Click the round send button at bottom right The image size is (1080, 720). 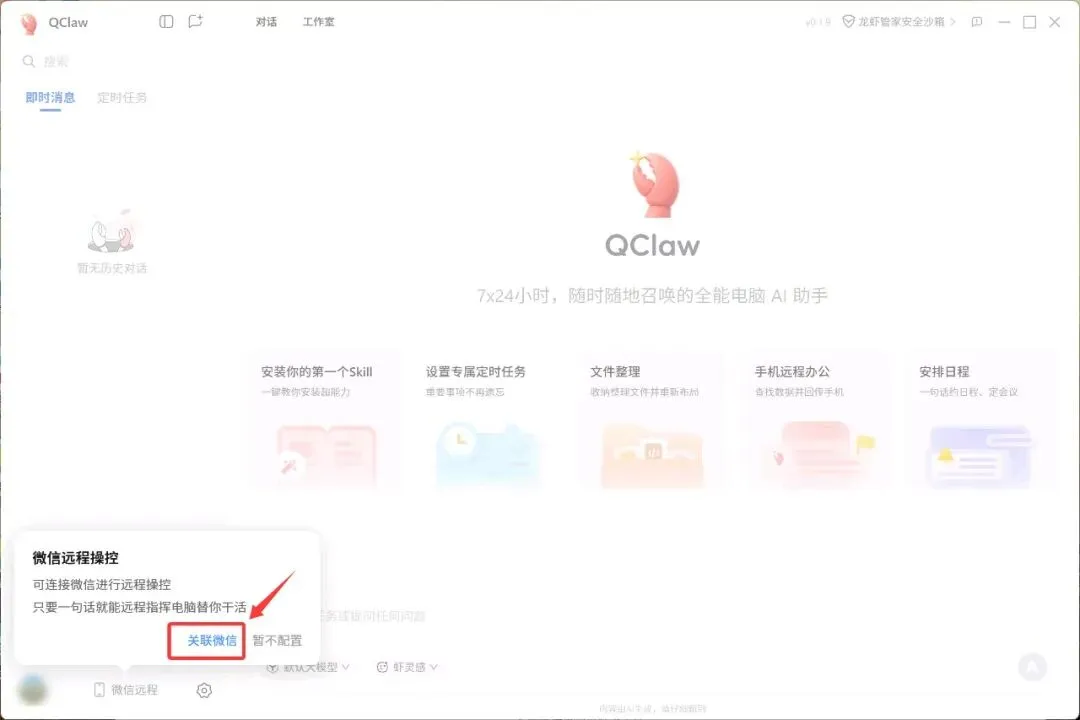tap(1032, 666)
